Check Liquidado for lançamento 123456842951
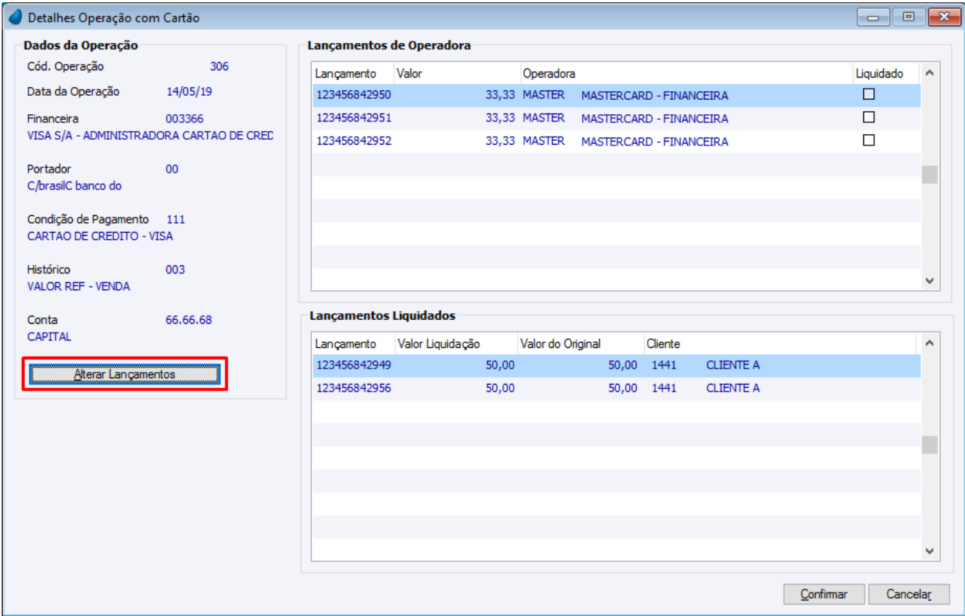The image size is (965, 616). pyautogui.click(x=868, y=117)
